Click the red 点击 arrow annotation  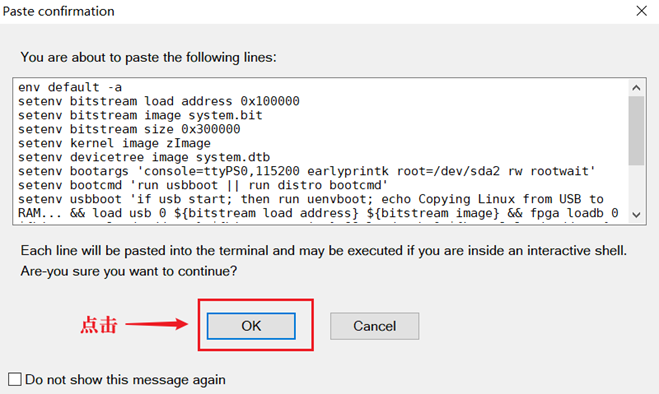click(134, 325)
